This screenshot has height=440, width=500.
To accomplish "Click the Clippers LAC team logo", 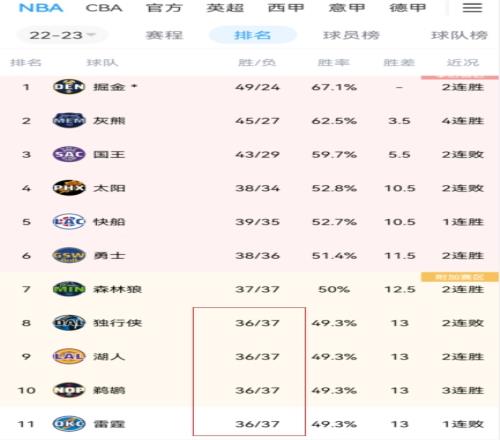I will [69, 222].
